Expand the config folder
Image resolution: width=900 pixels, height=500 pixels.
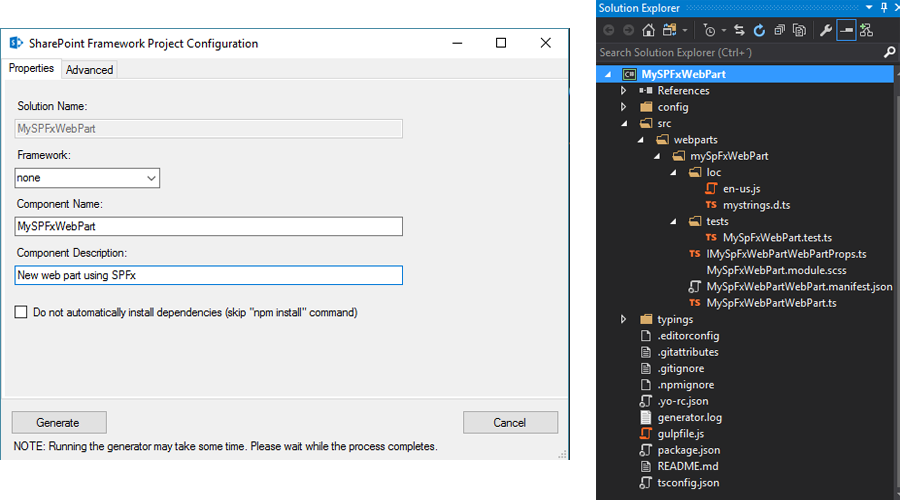[624, 107]
